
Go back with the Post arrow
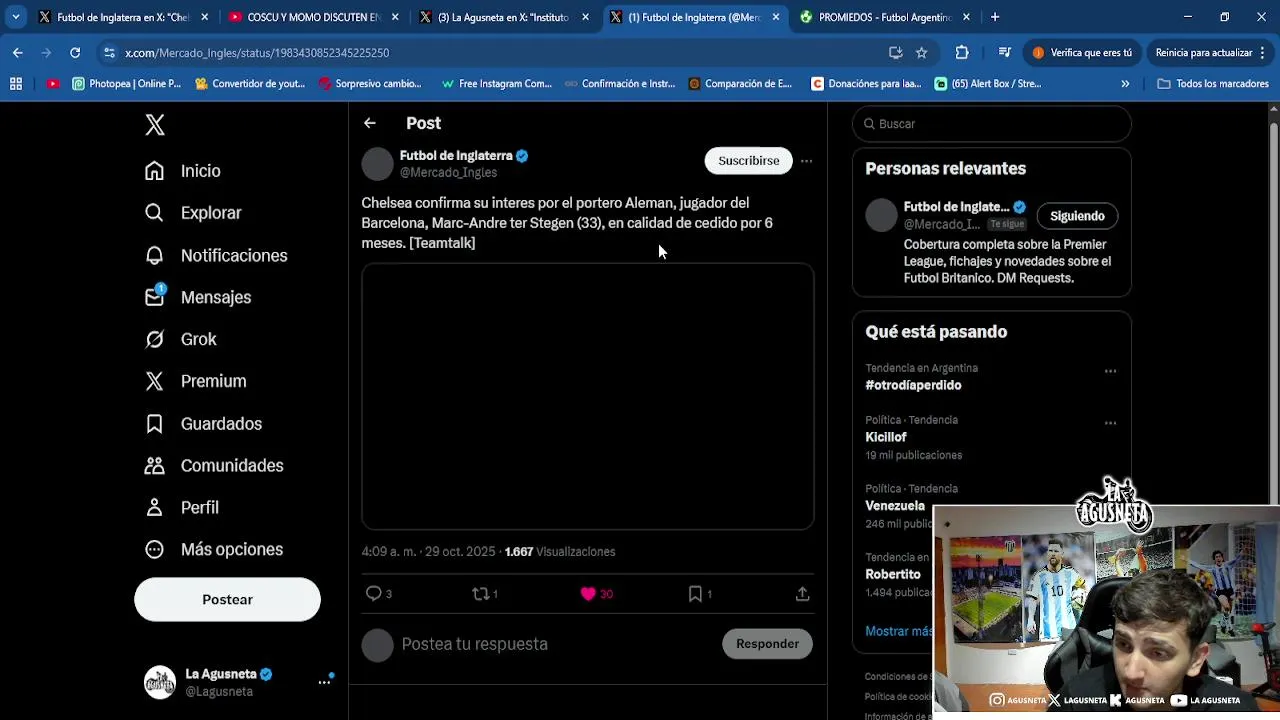tap(370, 123)
